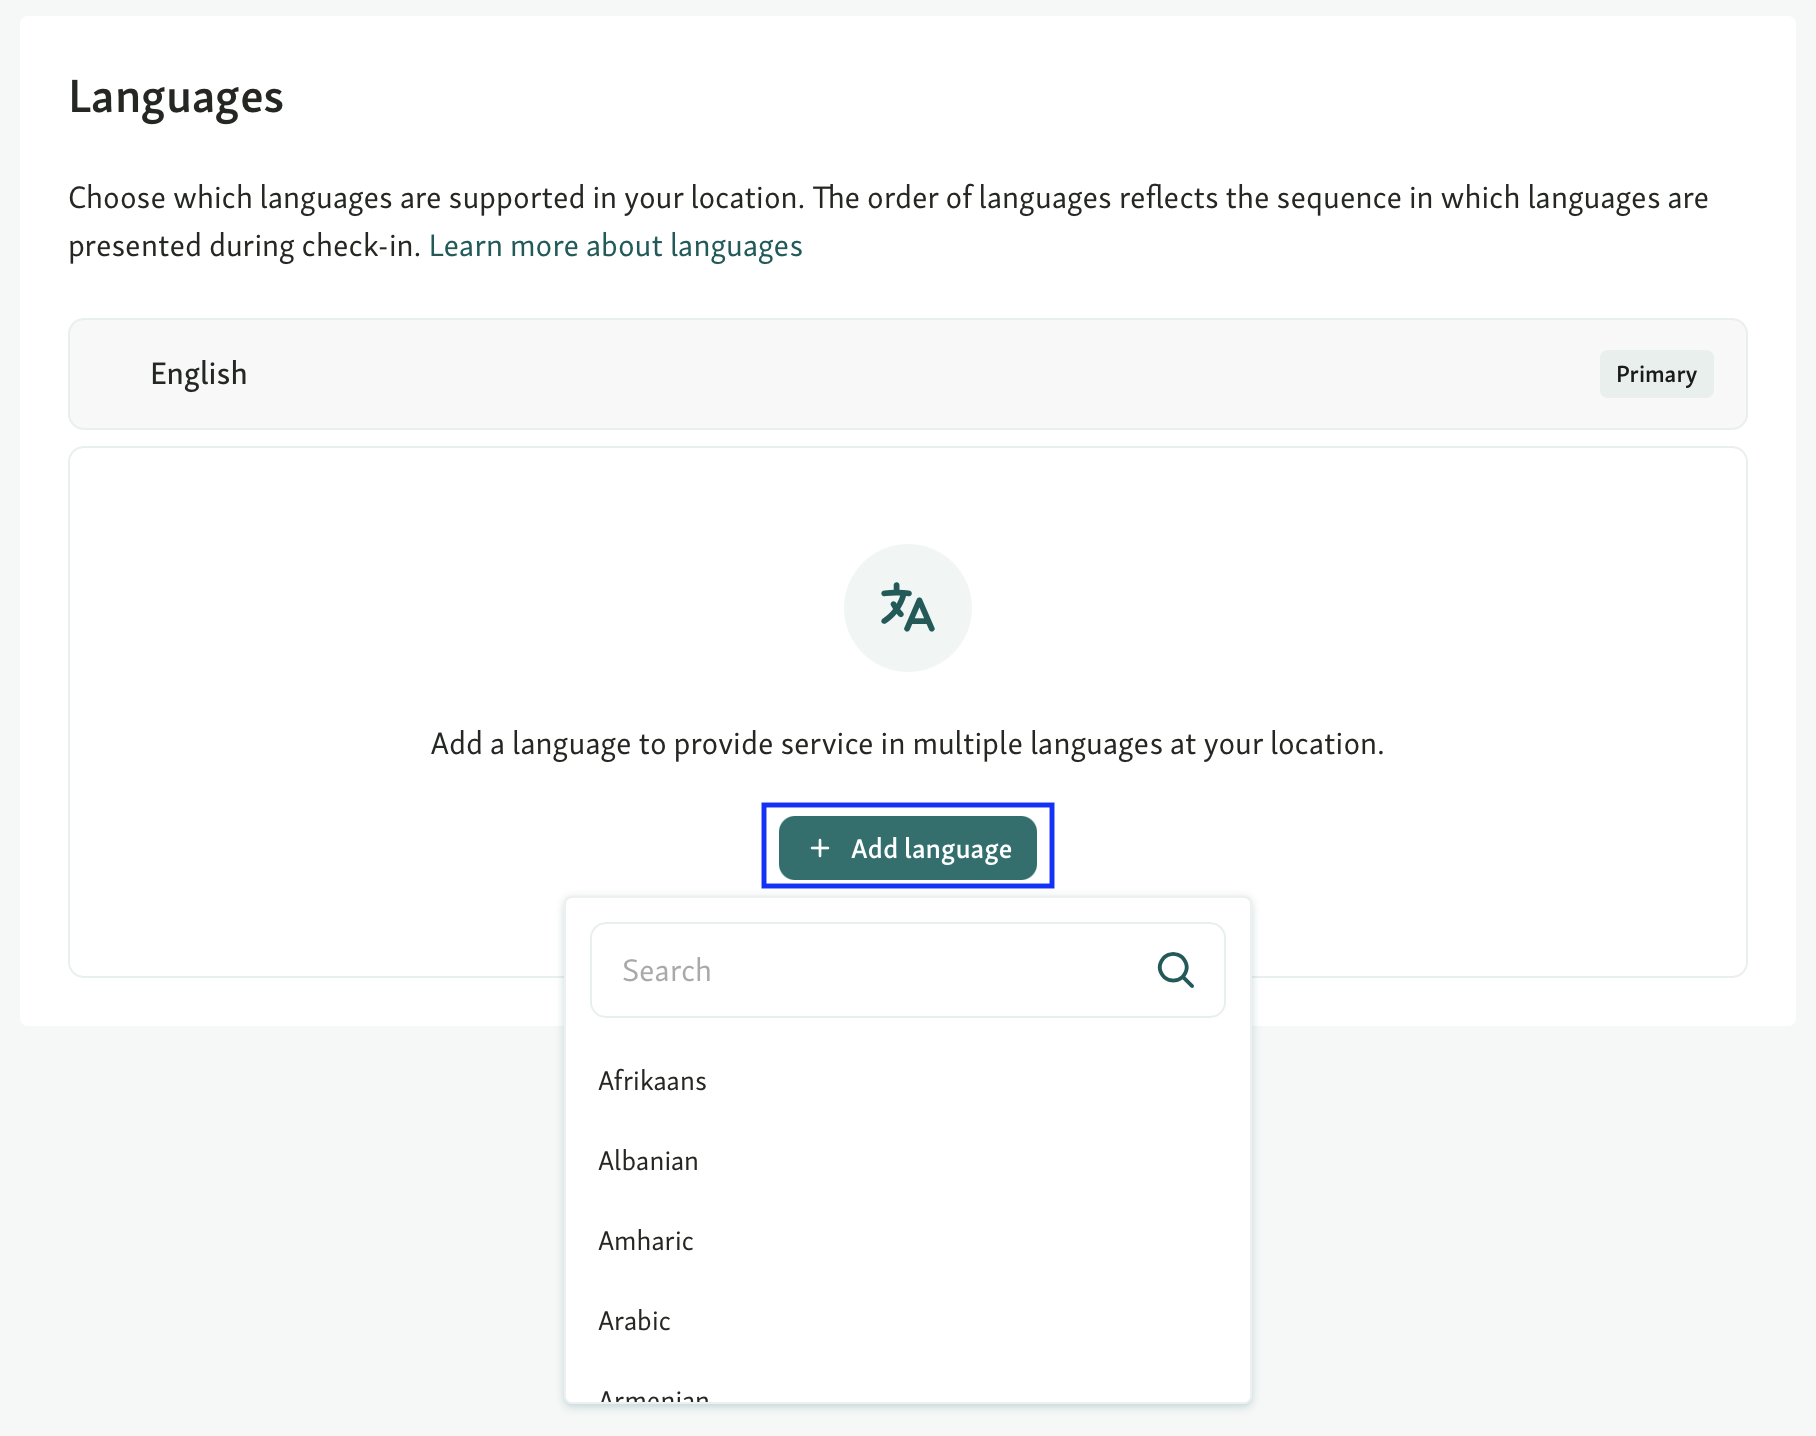Click inside the Search field
The height and width of the screenshot is (1436, 1816).
click(850, 969)
